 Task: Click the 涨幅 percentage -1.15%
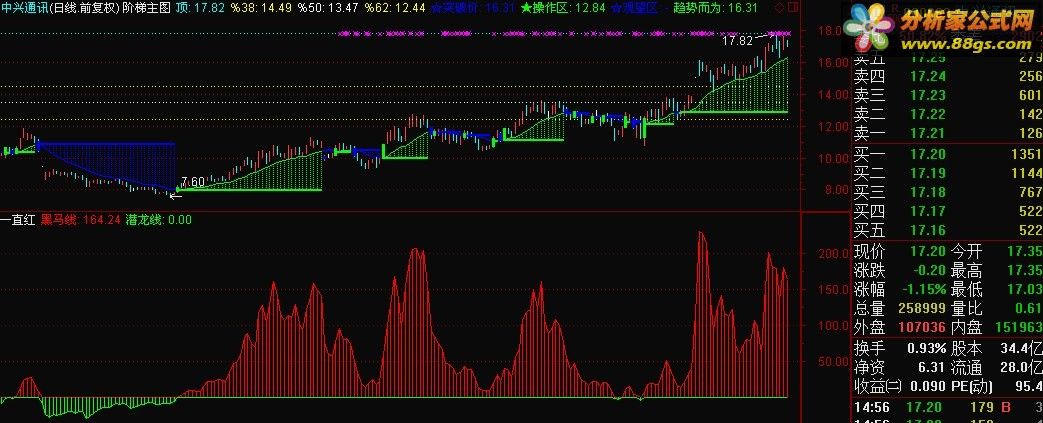pos(924,289)
